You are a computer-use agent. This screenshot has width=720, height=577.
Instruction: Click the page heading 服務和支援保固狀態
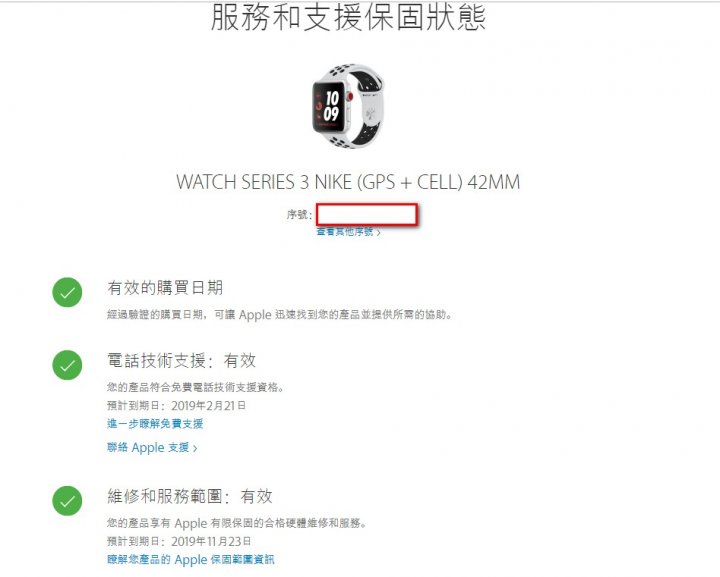pyautogui.click(x=348, y=17)
